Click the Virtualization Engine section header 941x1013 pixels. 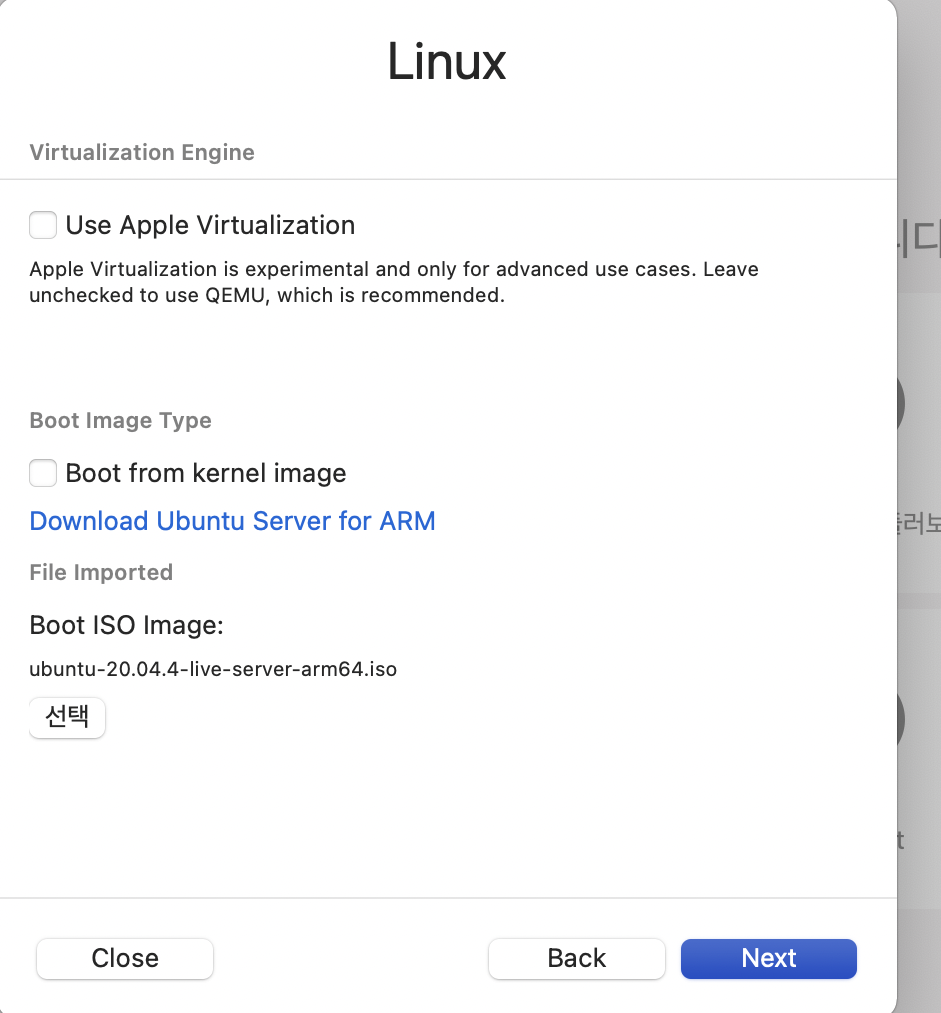(142, 152)
